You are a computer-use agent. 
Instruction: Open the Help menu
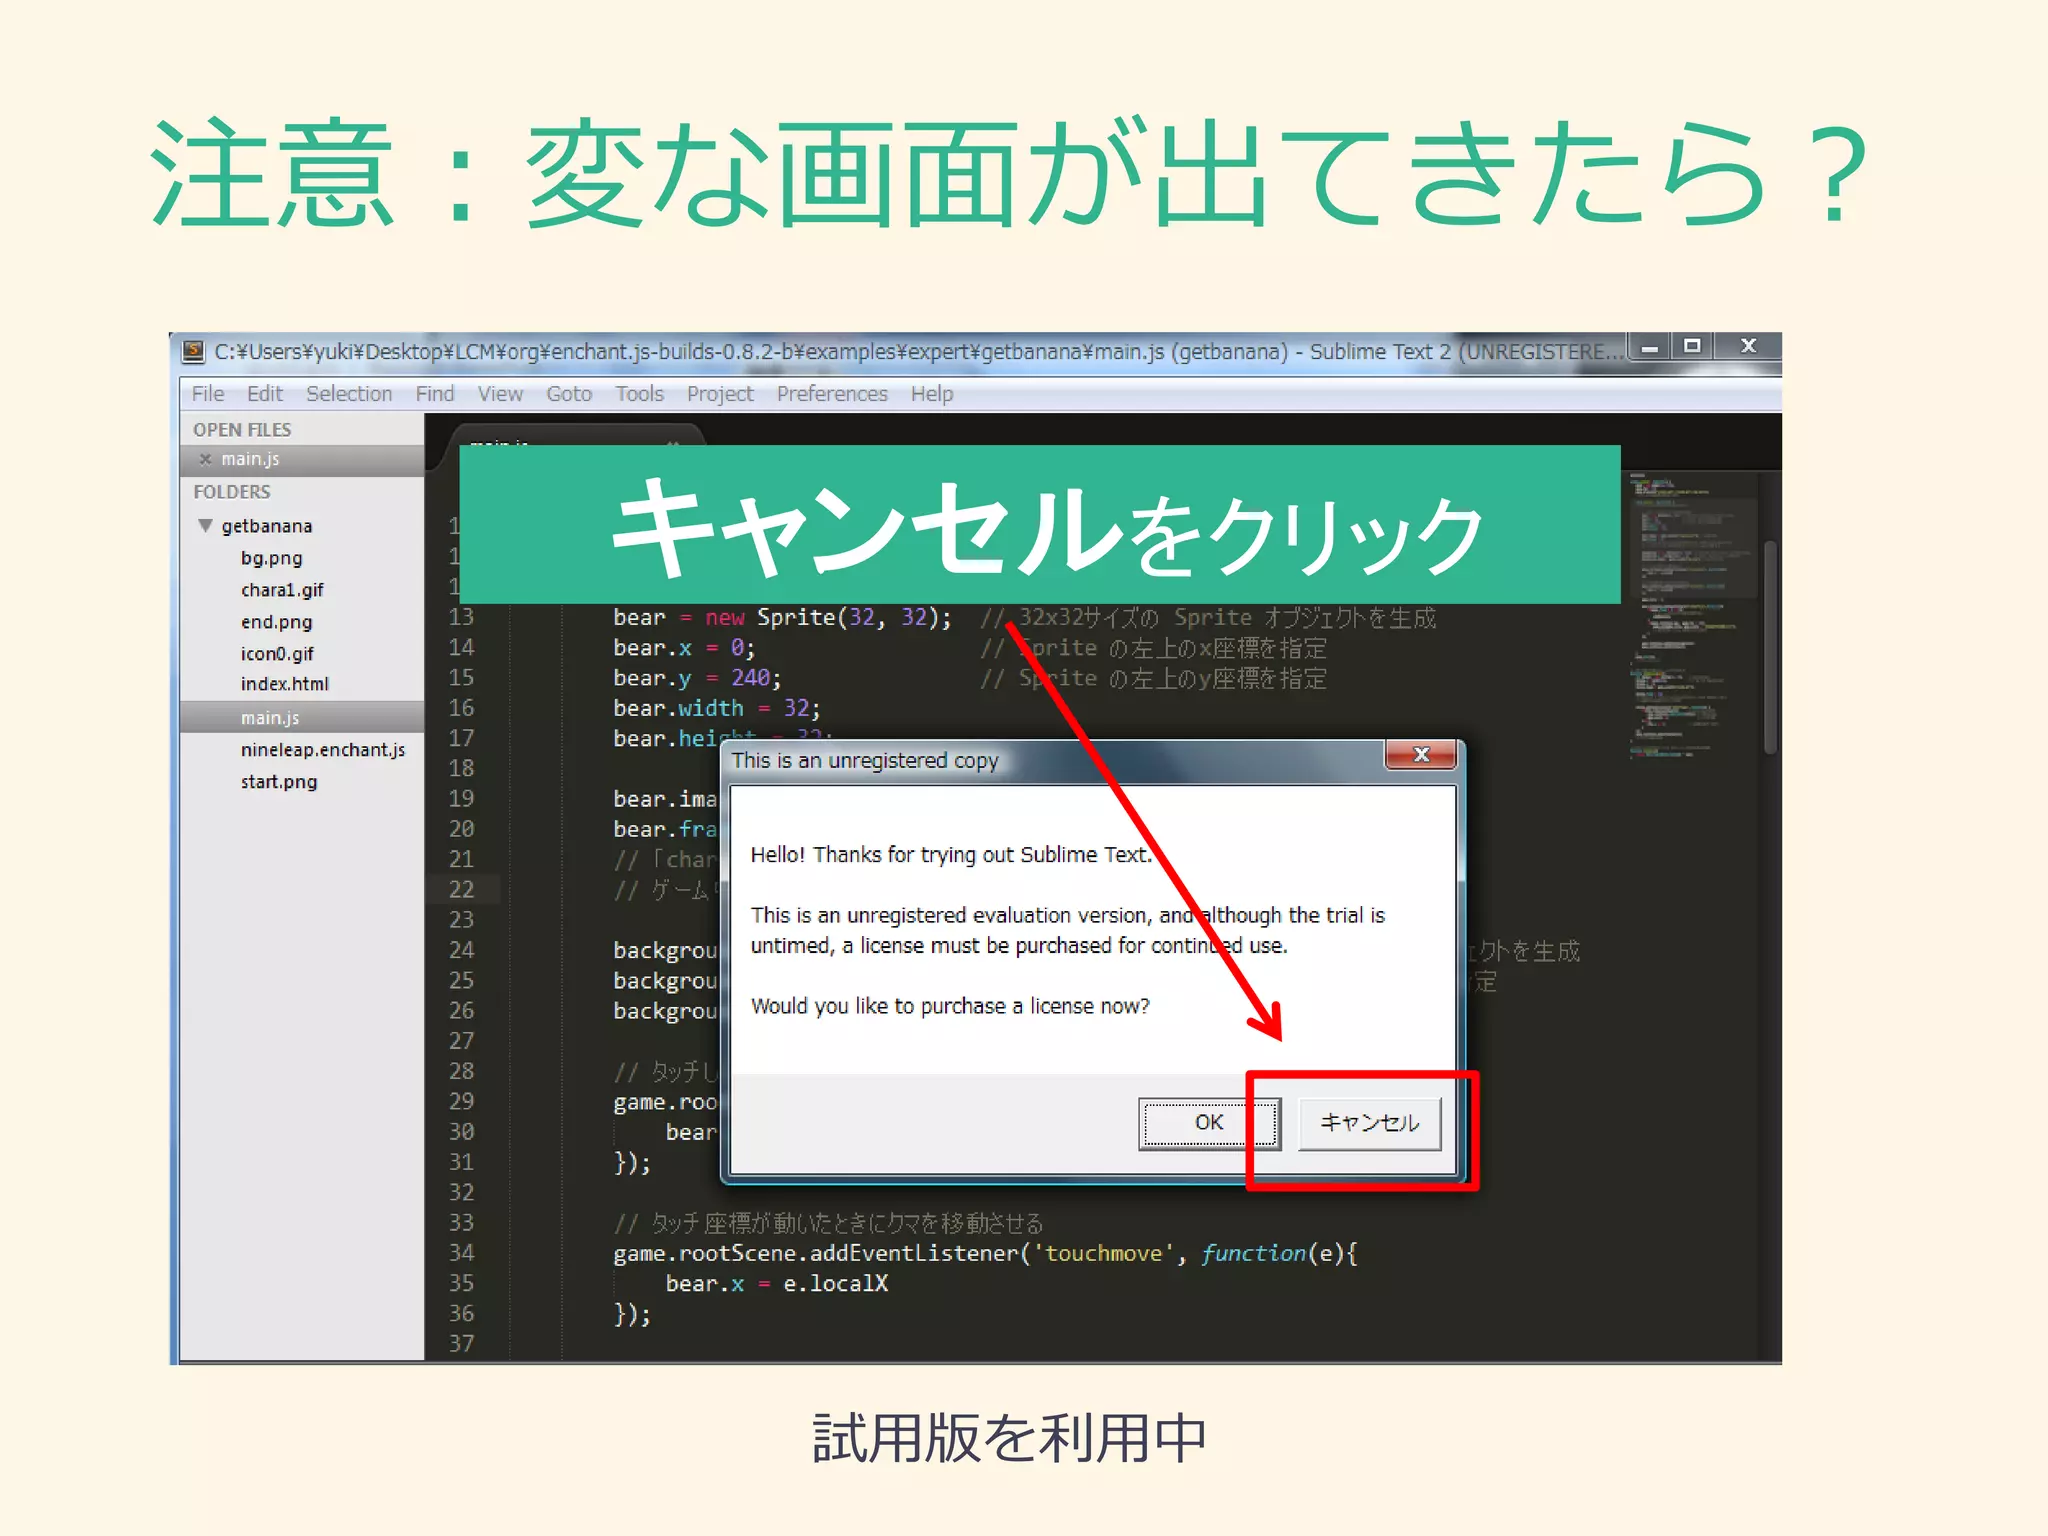tap(932, 394)
